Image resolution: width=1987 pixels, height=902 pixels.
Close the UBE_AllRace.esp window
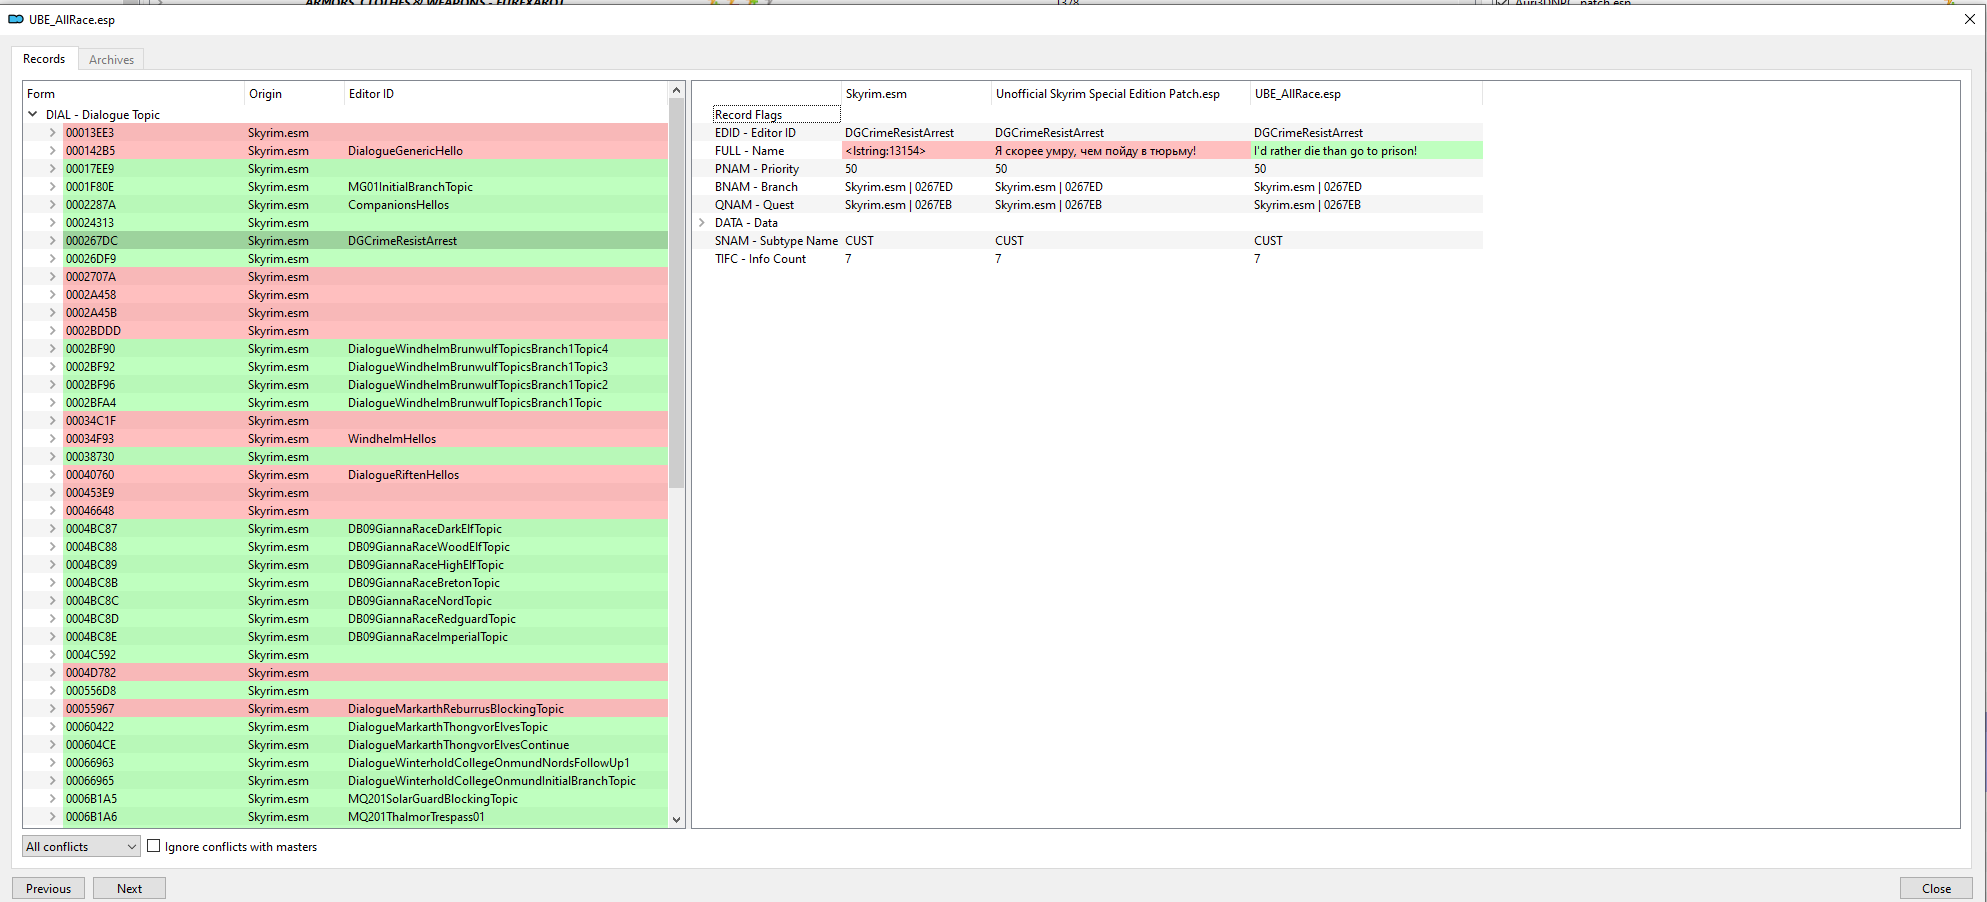(x=1969, y=19)
